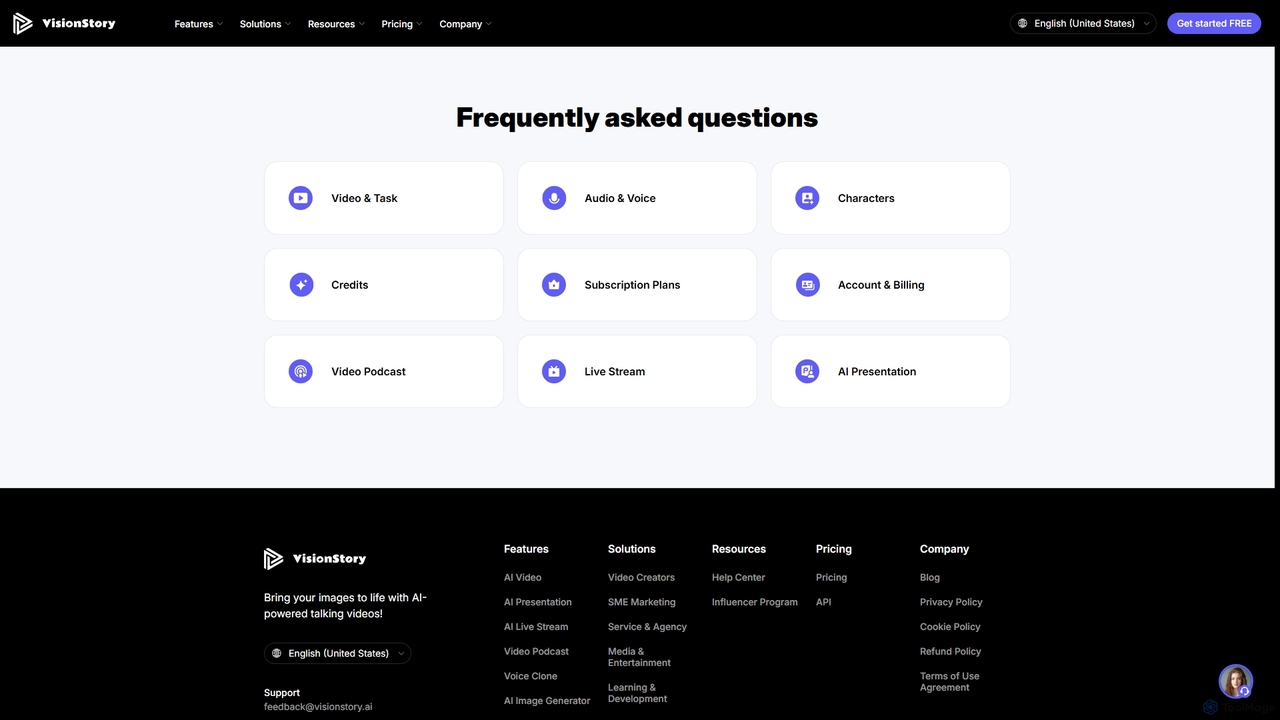Open Video Creators footer link
Viewport: 1280px width, 720px height.
tap(641, 577)
